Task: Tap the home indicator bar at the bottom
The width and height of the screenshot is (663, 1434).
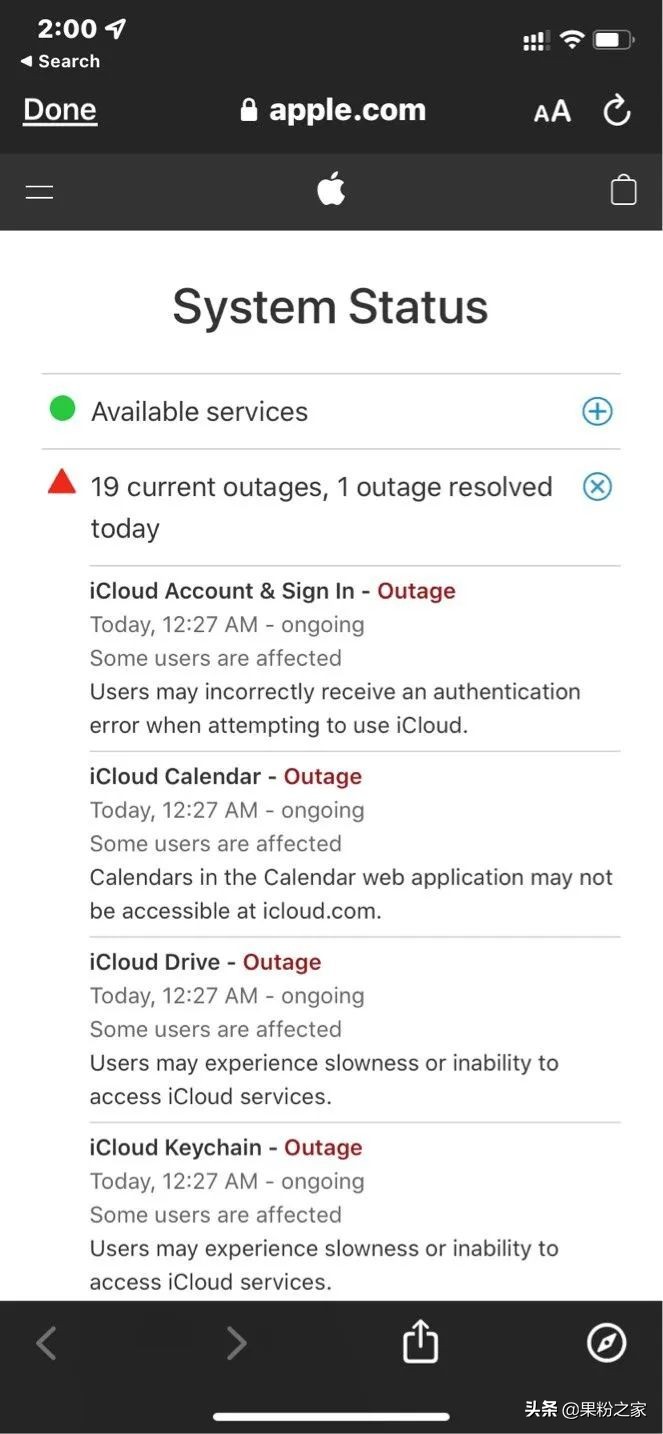Action: click(x=331, y=1414)
